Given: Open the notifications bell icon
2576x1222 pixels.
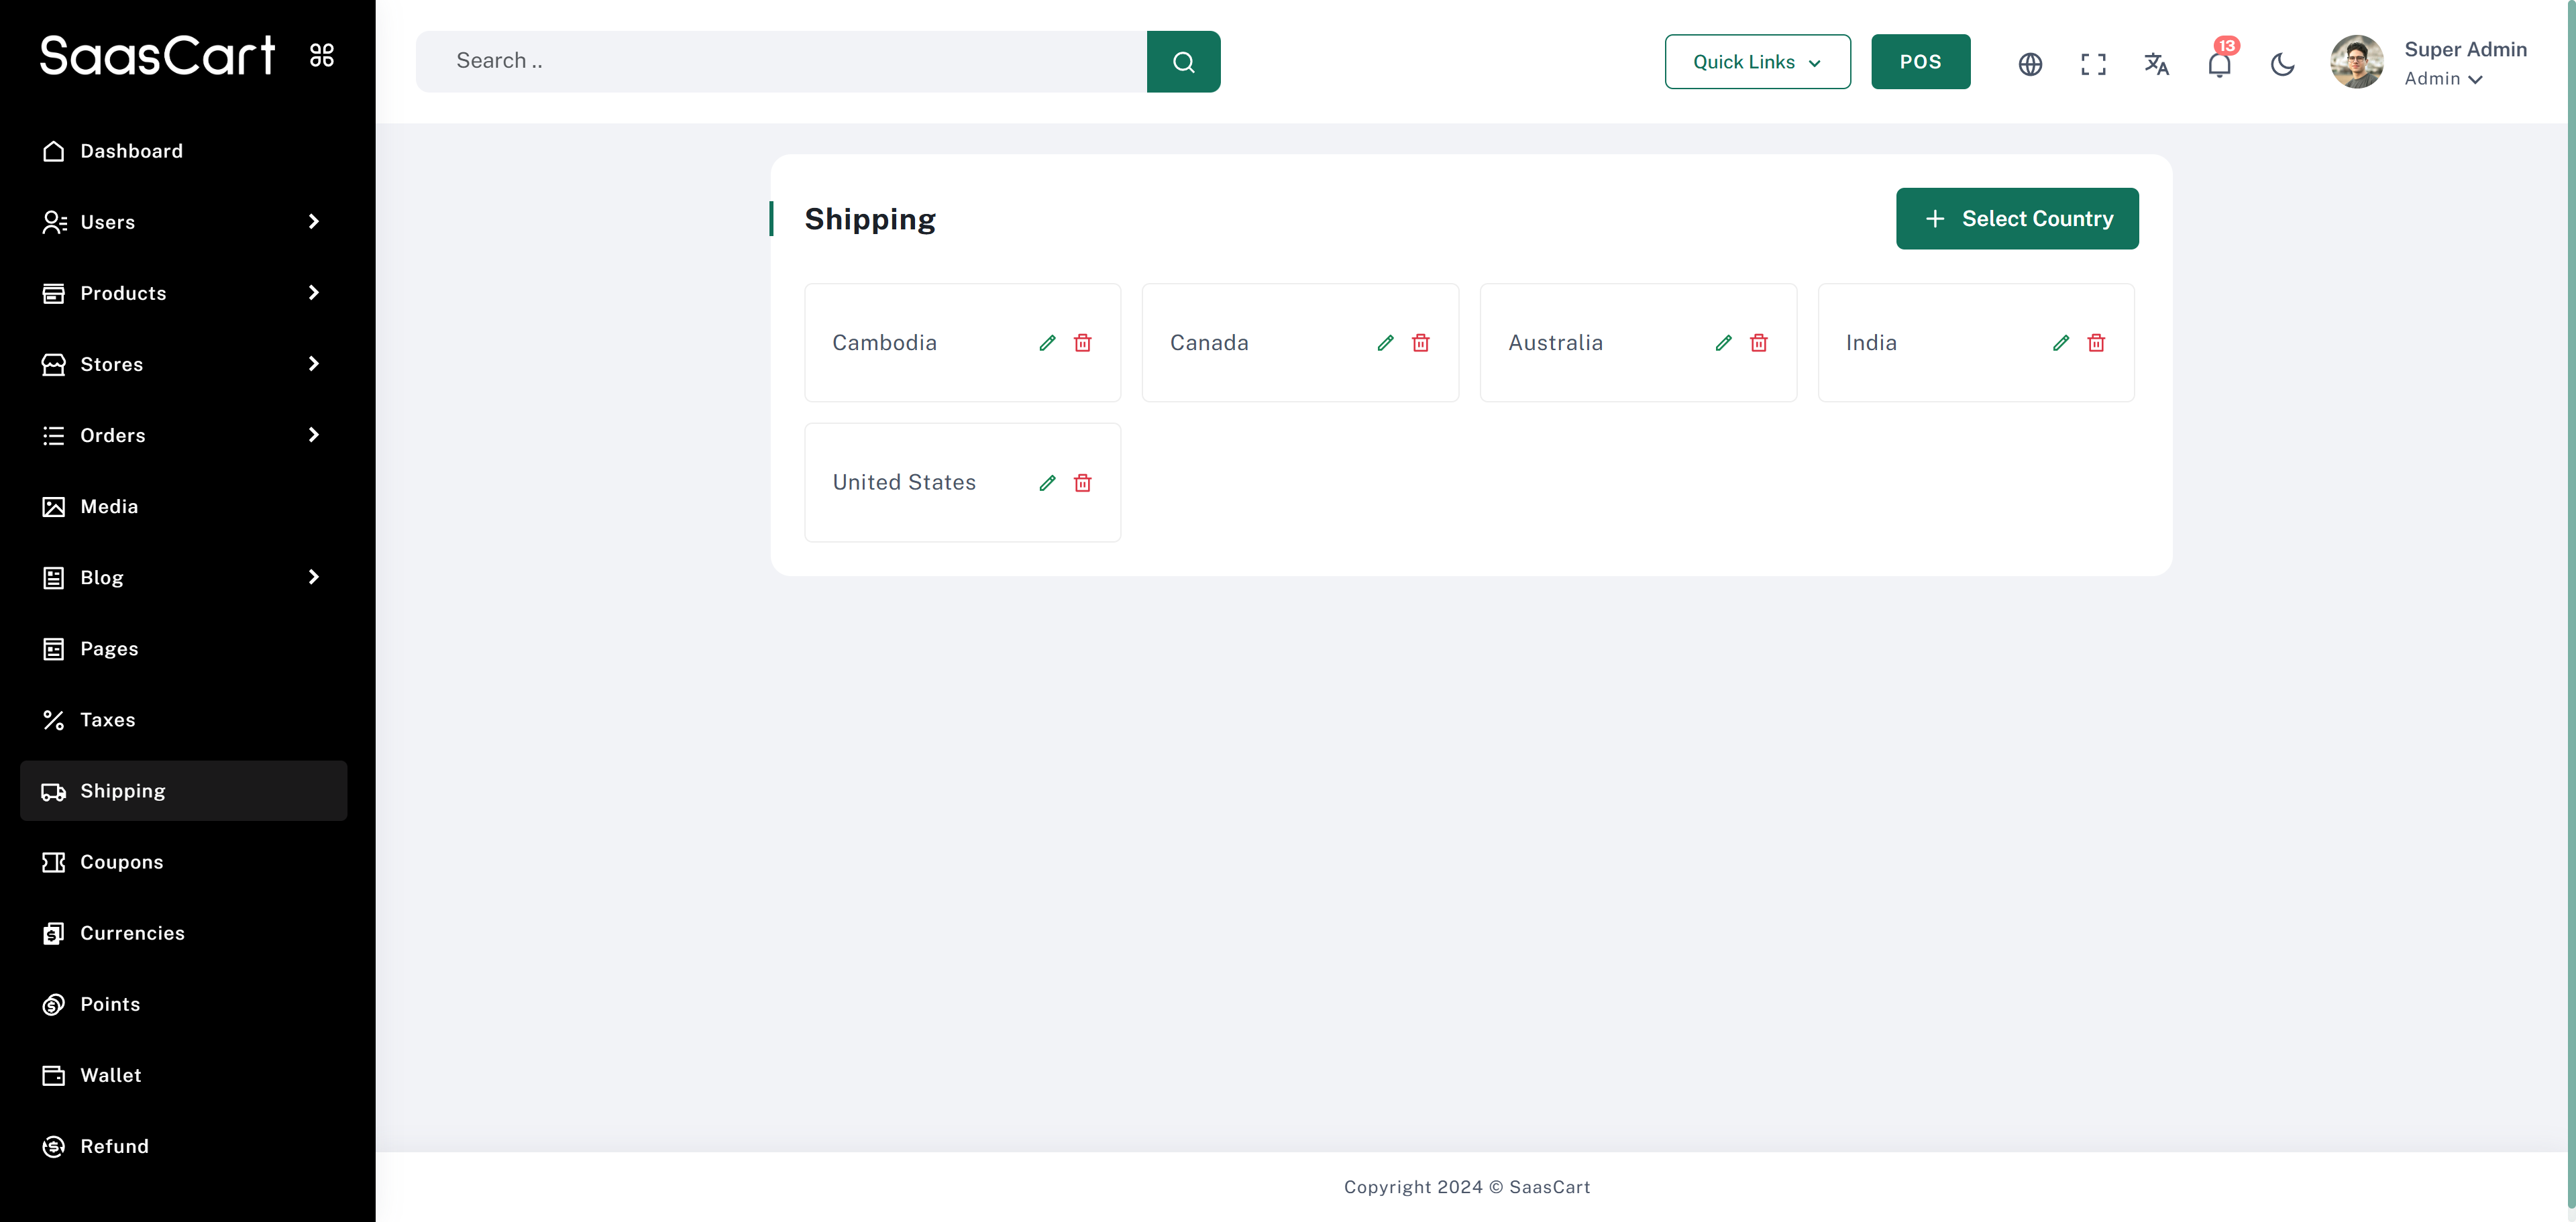Looking at the screenshot, I should pyautogui.click(x=2219, y=64).
